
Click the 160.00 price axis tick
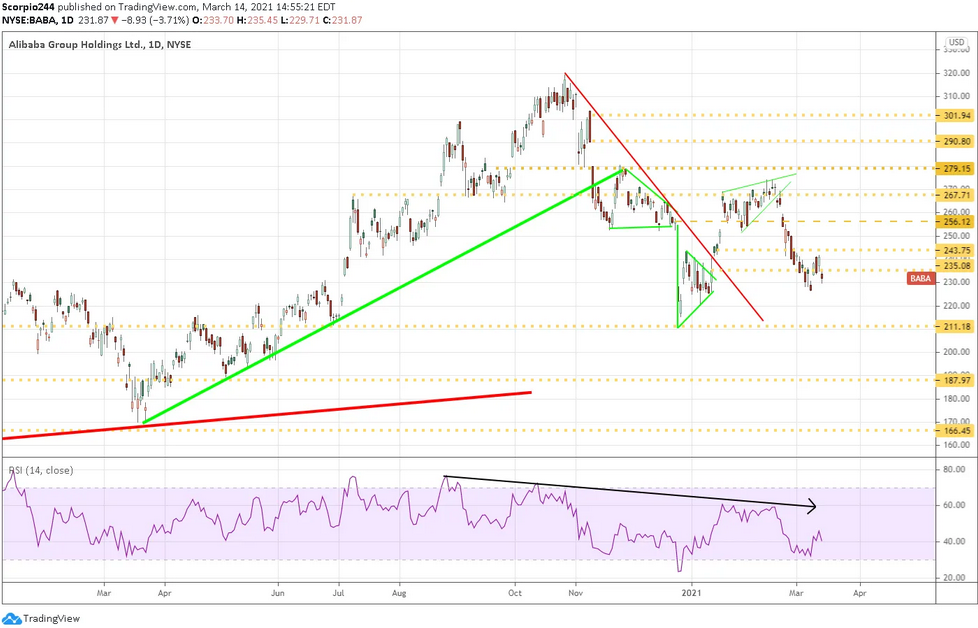pos(957,445)
